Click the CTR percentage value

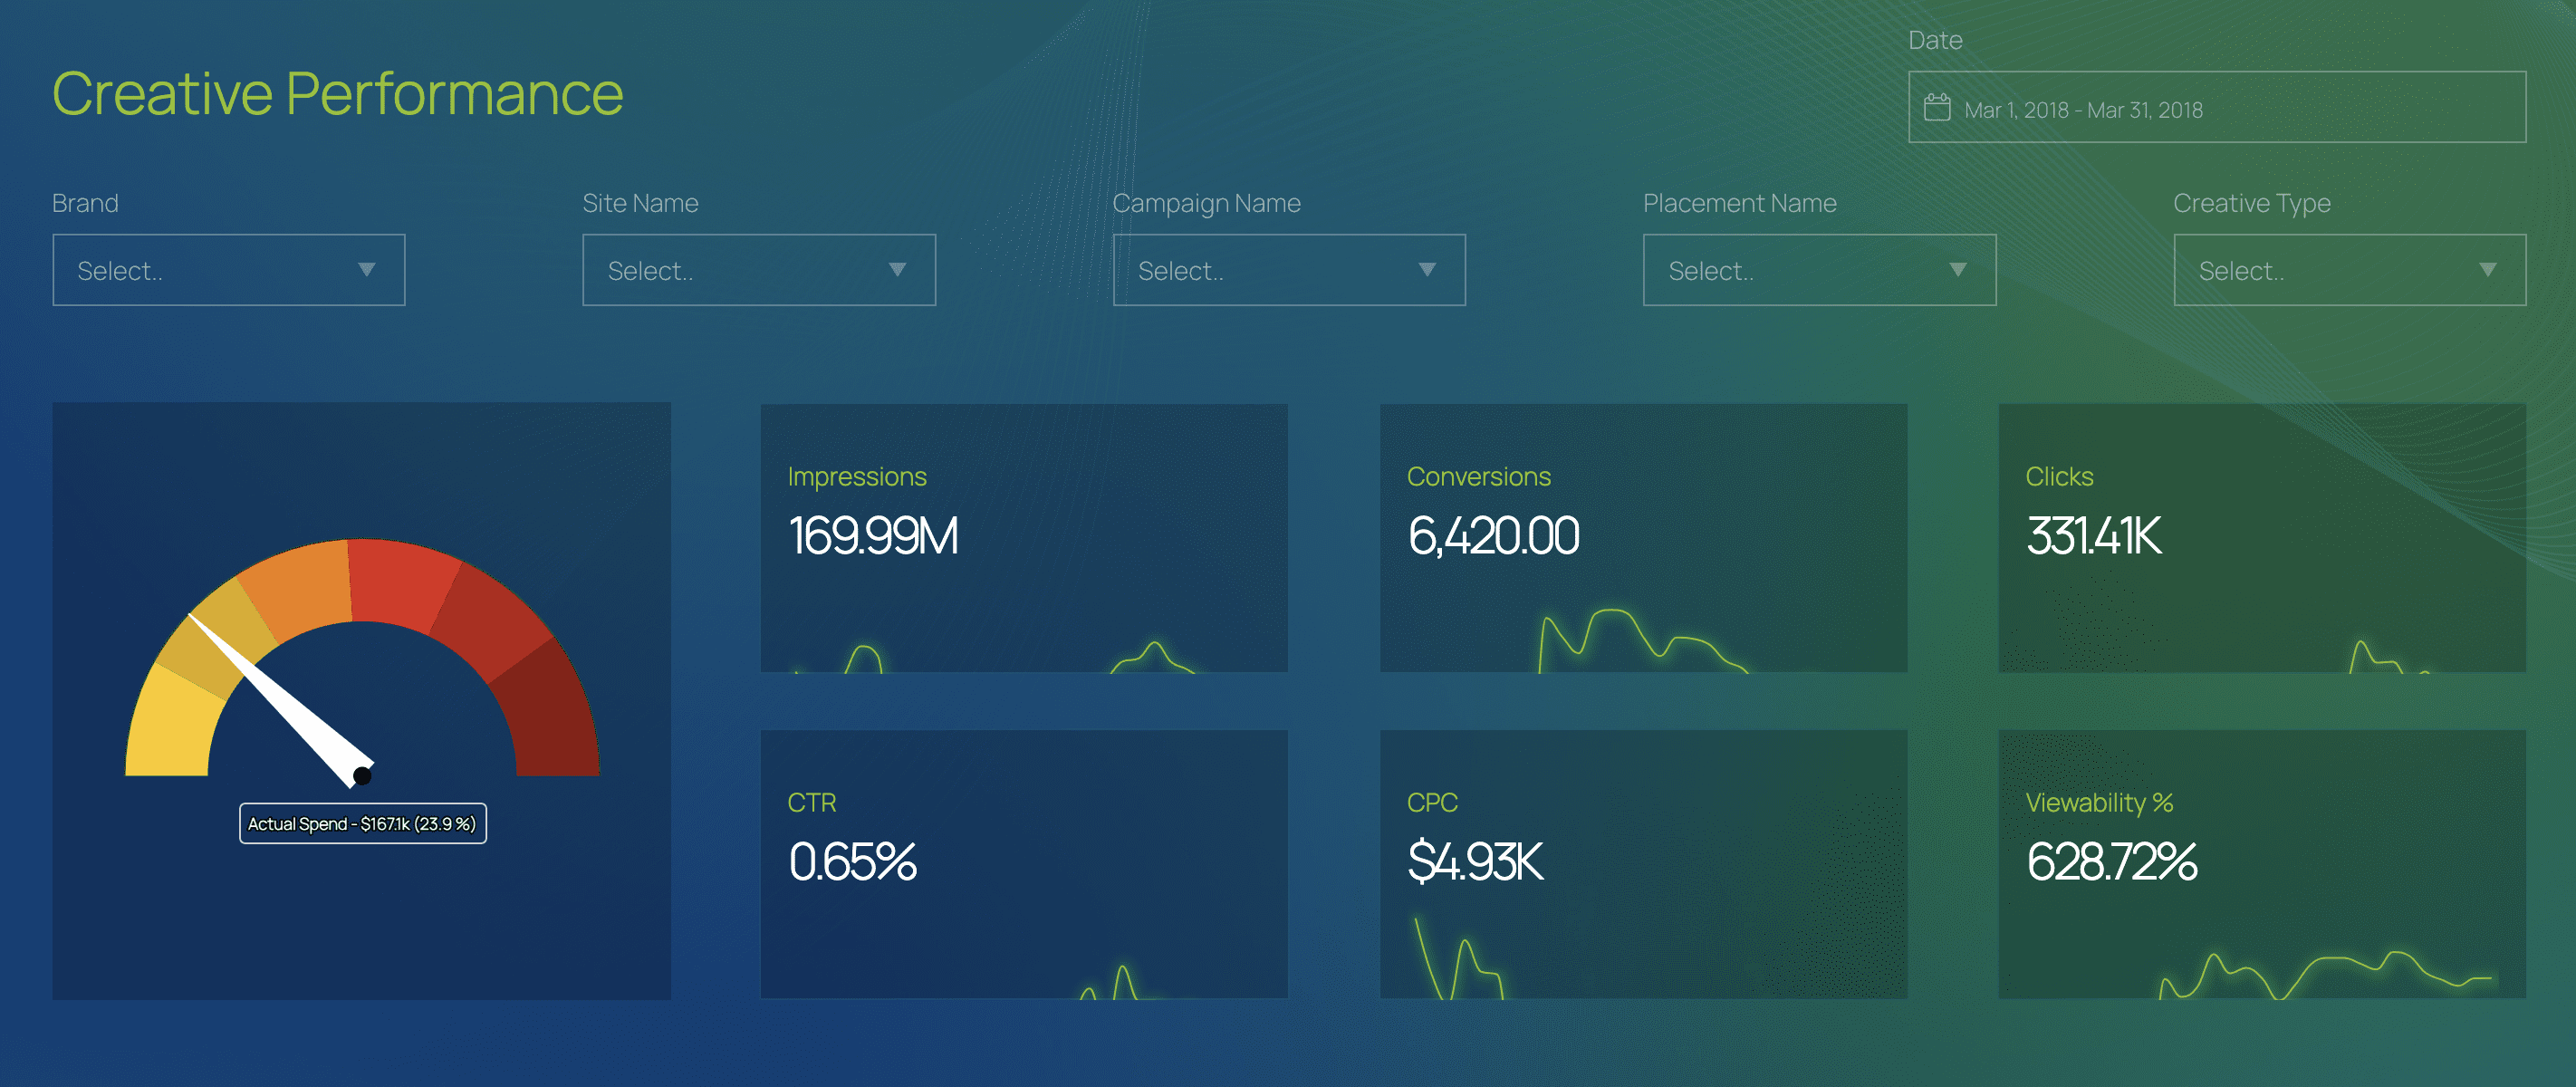pos(853,862)
